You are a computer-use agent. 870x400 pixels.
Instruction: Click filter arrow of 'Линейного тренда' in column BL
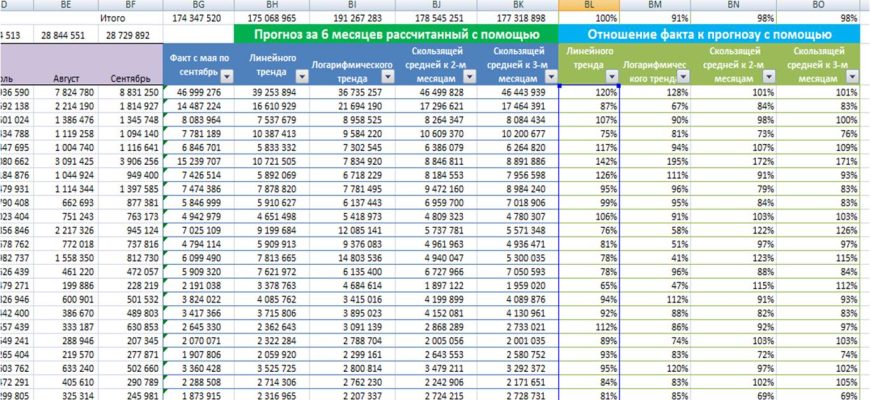pyautogui.click(x=612, y=77)
